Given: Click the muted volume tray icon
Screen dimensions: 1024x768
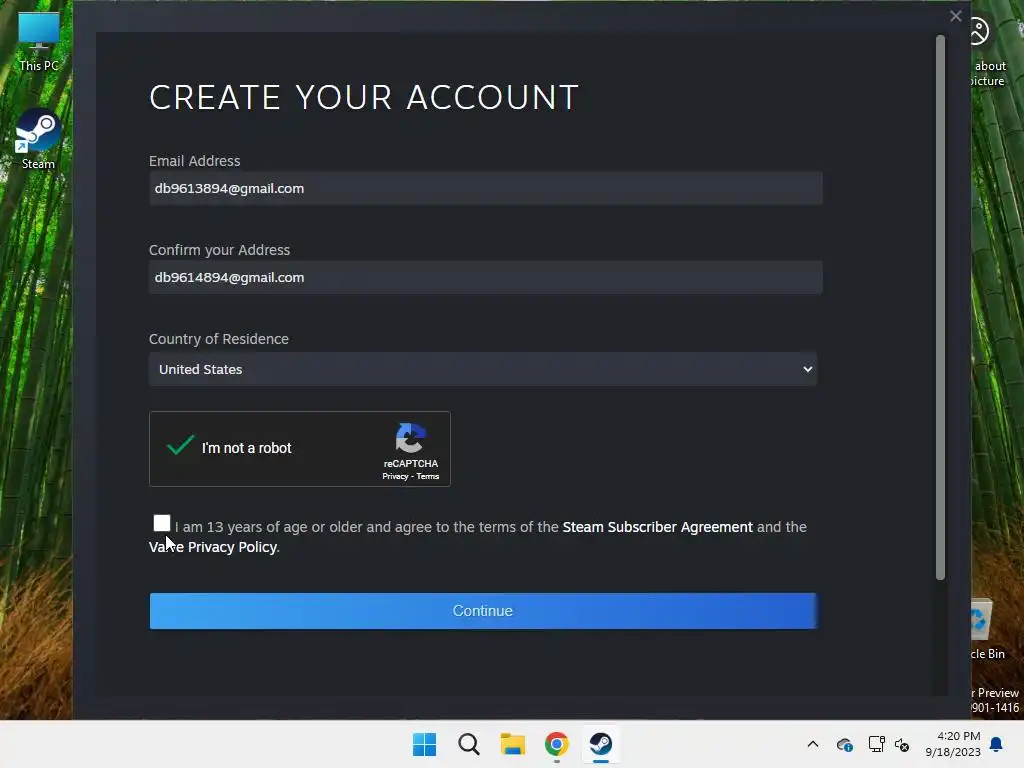Looking at the screenshot, I should pyautogui.click(x=903, y=744).
